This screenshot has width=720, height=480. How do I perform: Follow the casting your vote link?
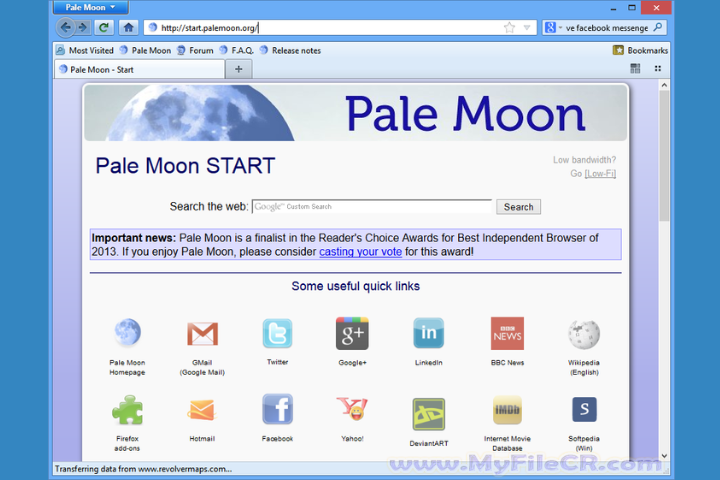click(x=360, y=252)
